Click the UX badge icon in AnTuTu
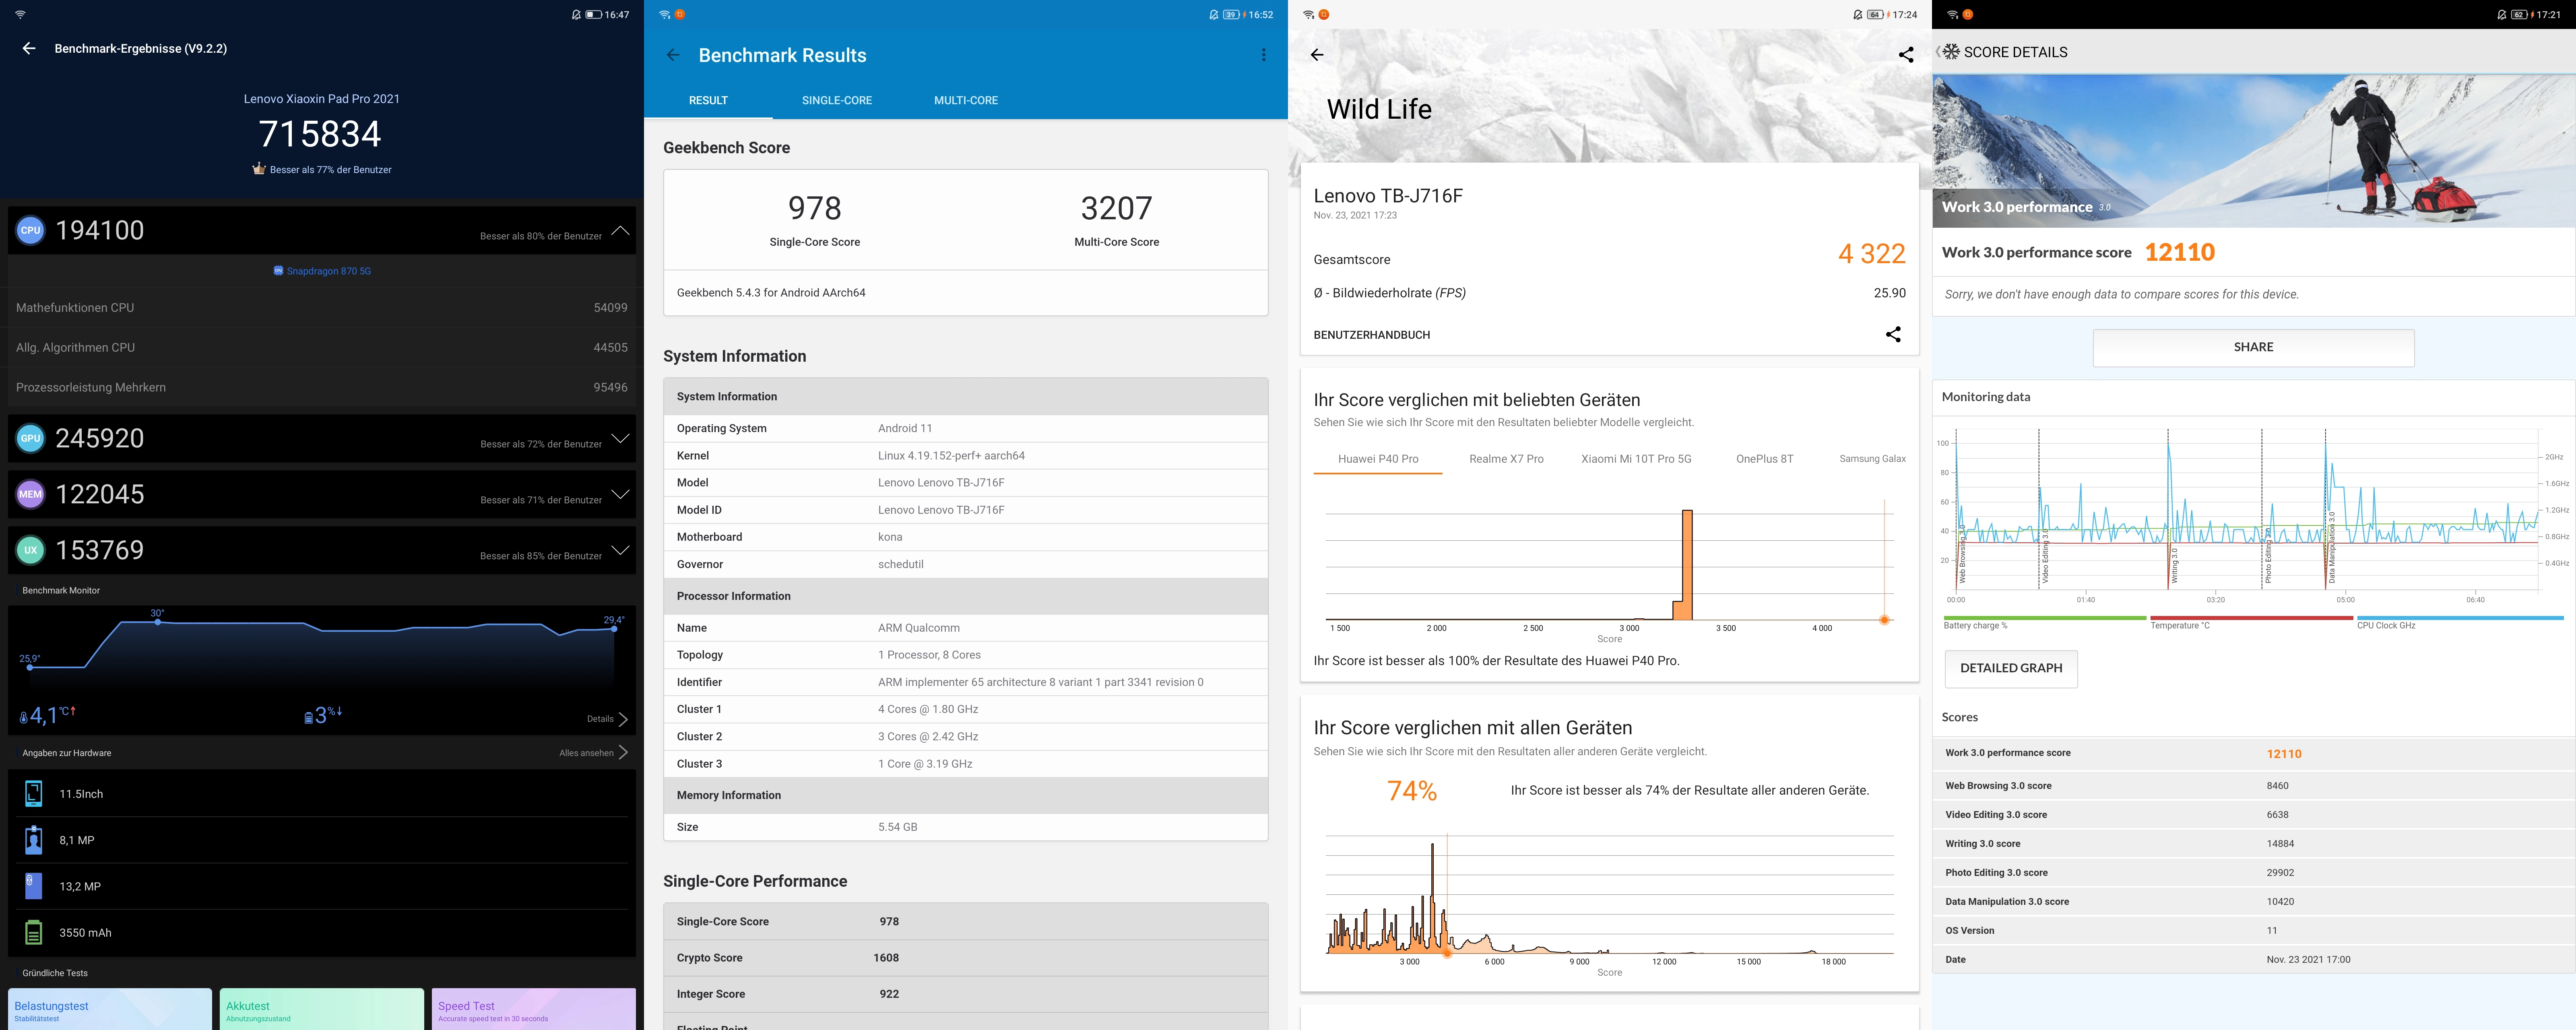 pyautogui.click(x=31, y=550)
